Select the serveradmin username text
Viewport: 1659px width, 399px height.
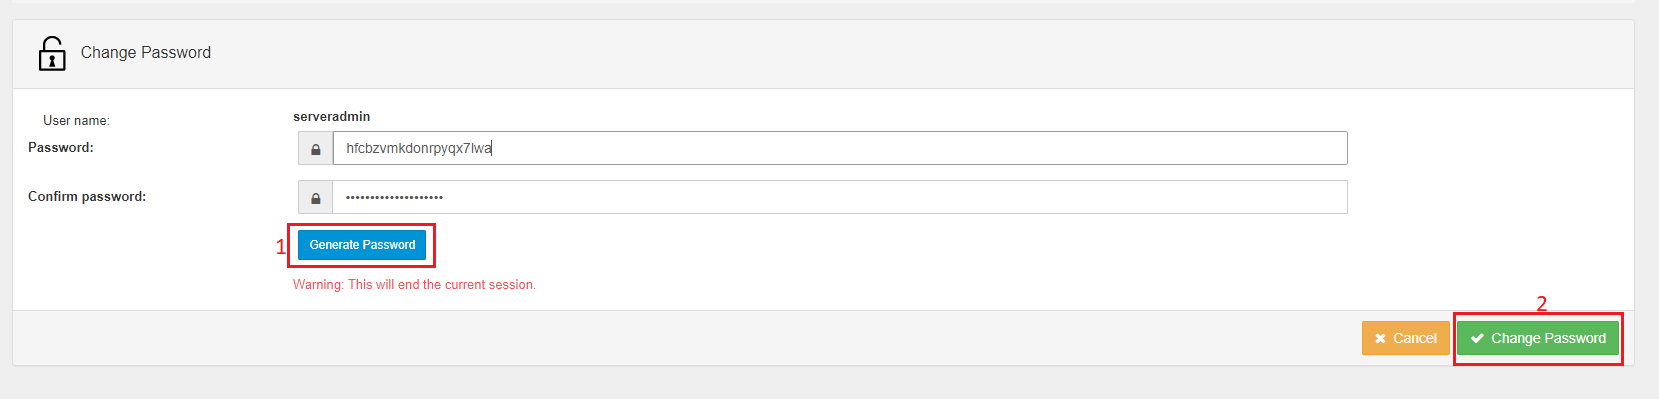[x=331, y=117]
